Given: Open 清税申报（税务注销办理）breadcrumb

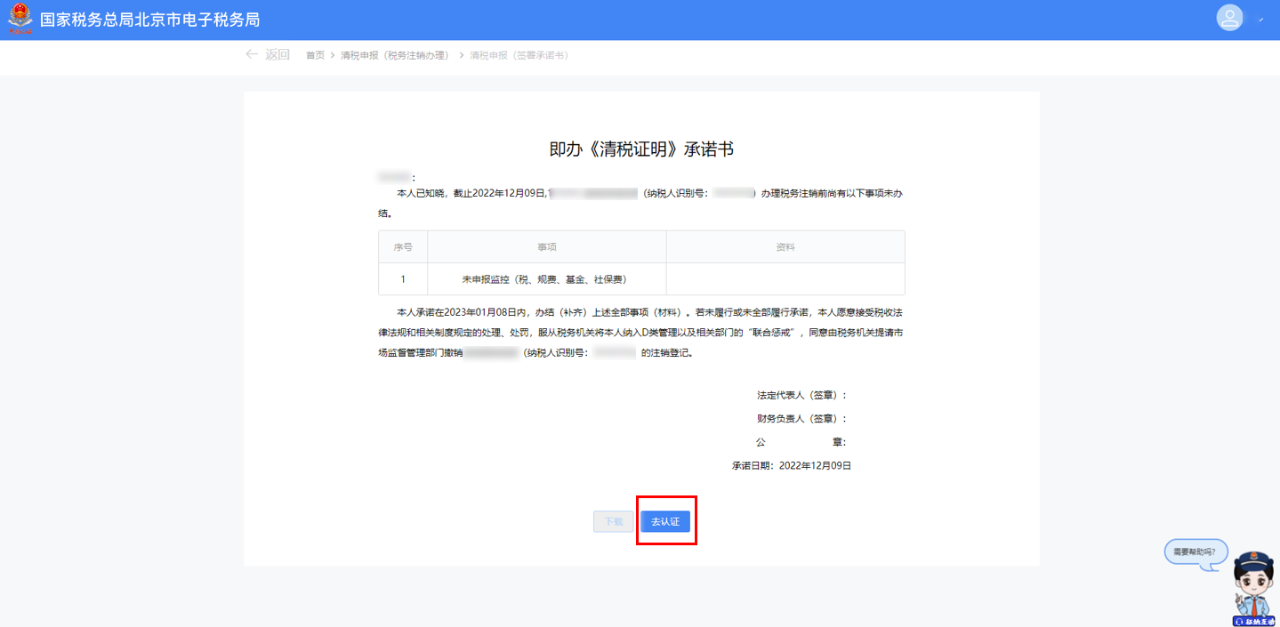Looking at the screenshot, I should 394,55.
